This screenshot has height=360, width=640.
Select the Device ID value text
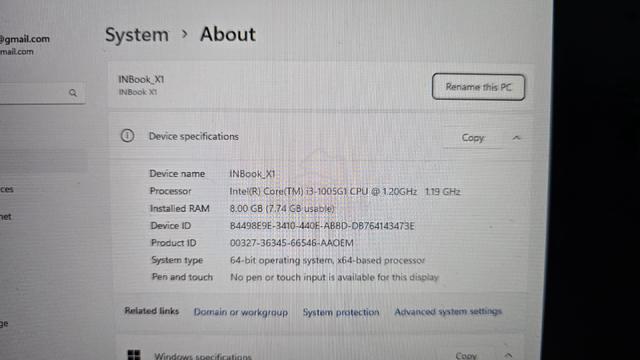point(322,226)
